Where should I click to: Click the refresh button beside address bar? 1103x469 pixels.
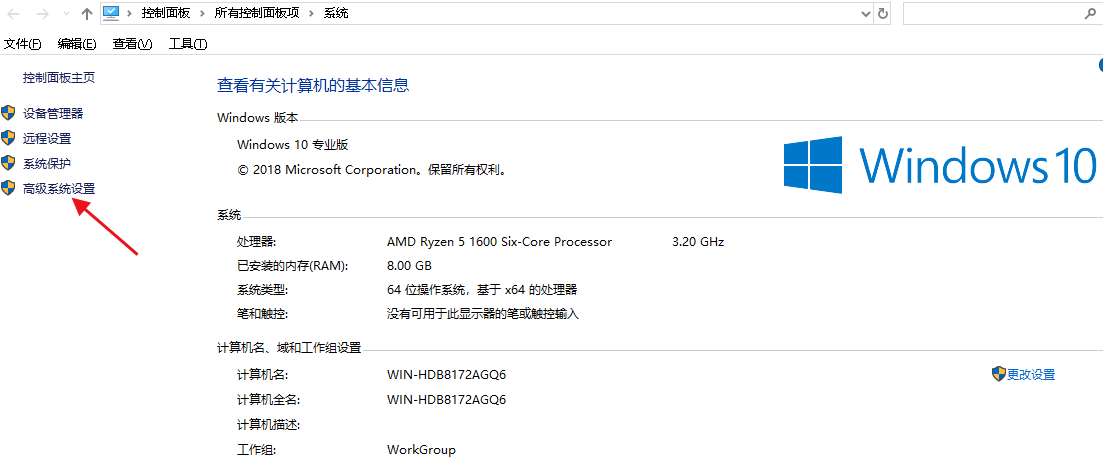coord(884,13)
